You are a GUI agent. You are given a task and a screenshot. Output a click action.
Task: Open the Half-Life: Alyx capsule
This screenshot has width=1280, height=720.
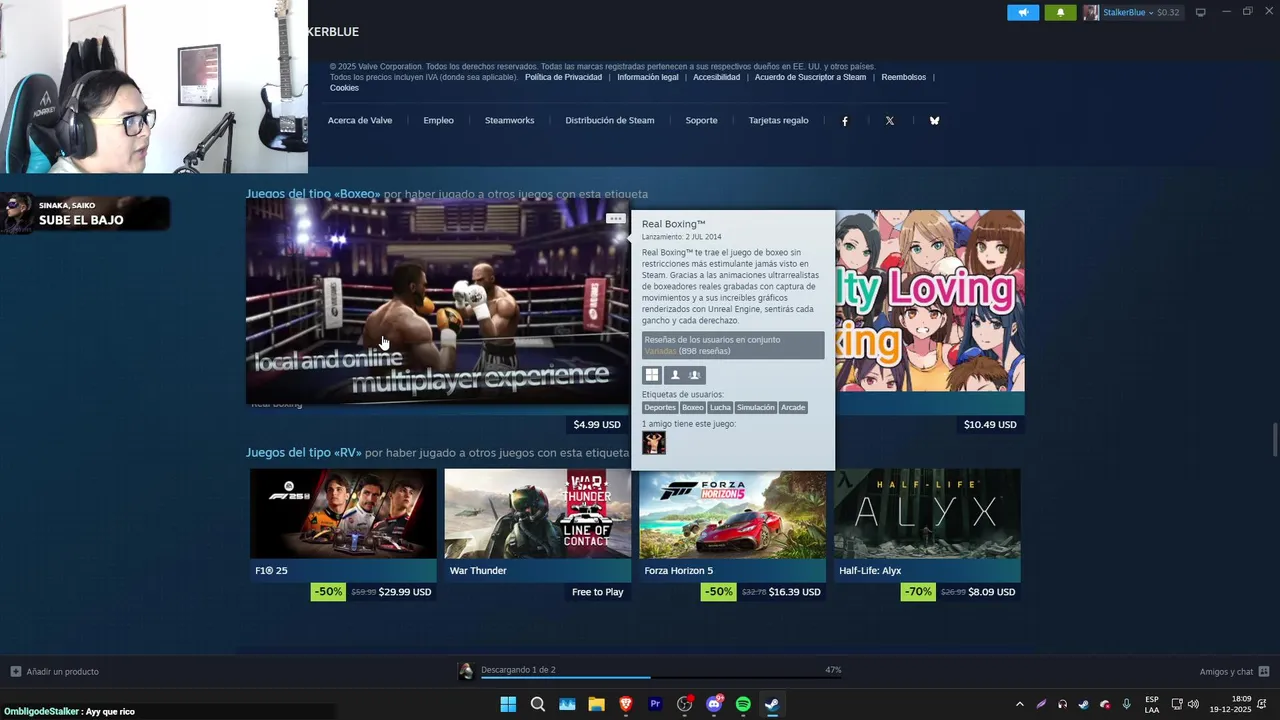coord(928,525)
